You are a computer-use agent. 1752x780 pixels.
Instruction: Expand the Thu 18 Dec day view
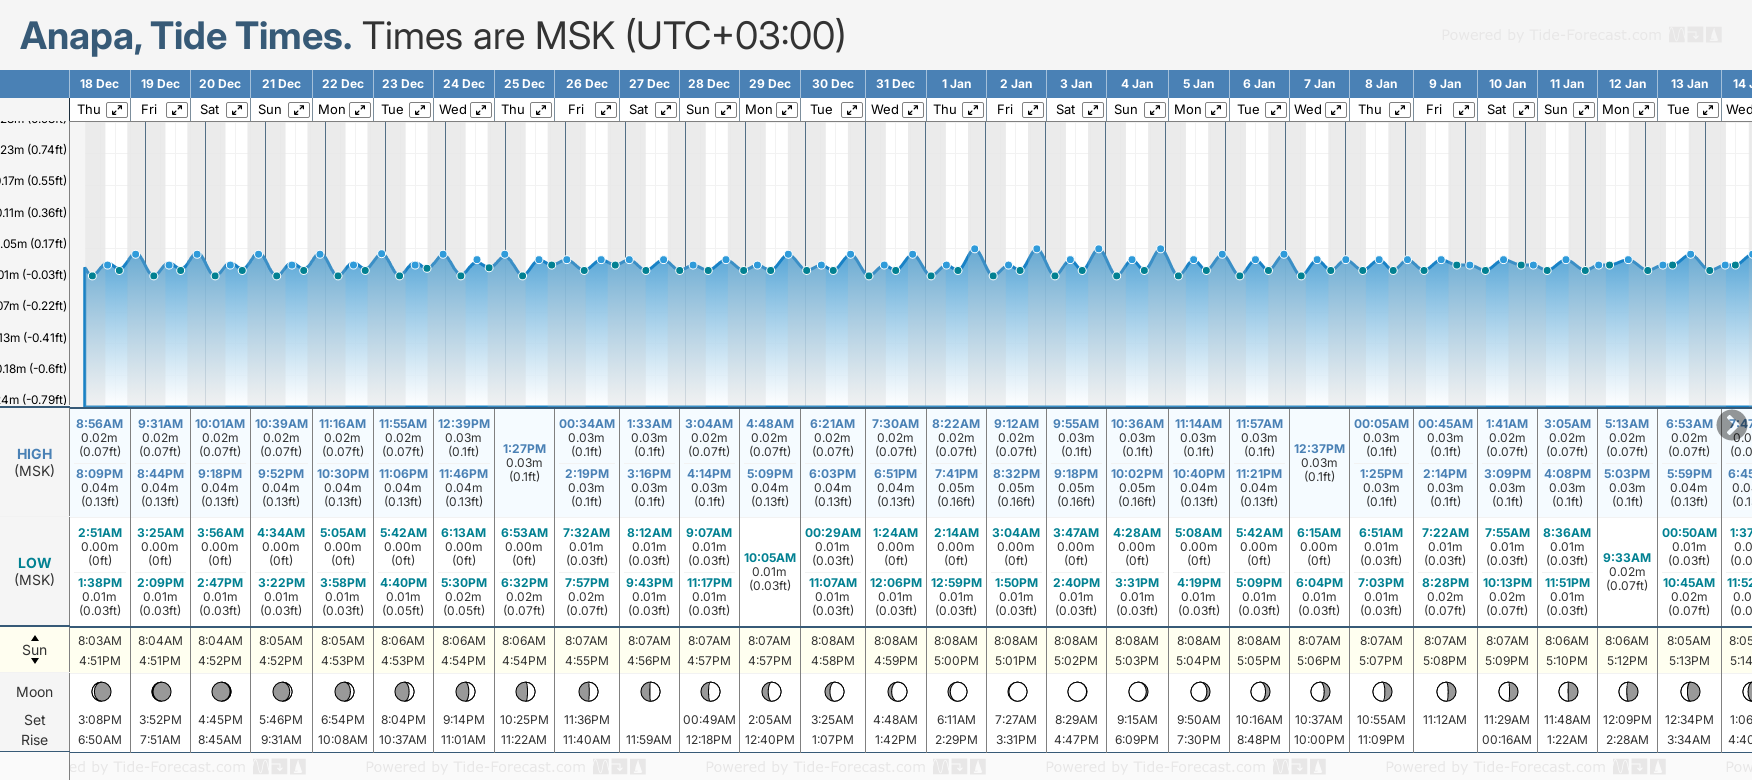tap(117, 110)
